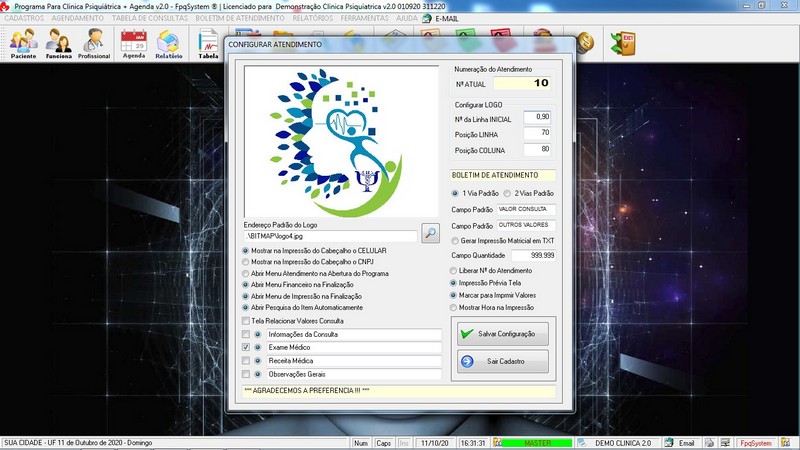Click the 16:31:31 clock in status bar
Image resolution: width=800 pixels, height=450 pixels.
pyautogui.click(x=473, y=443)
